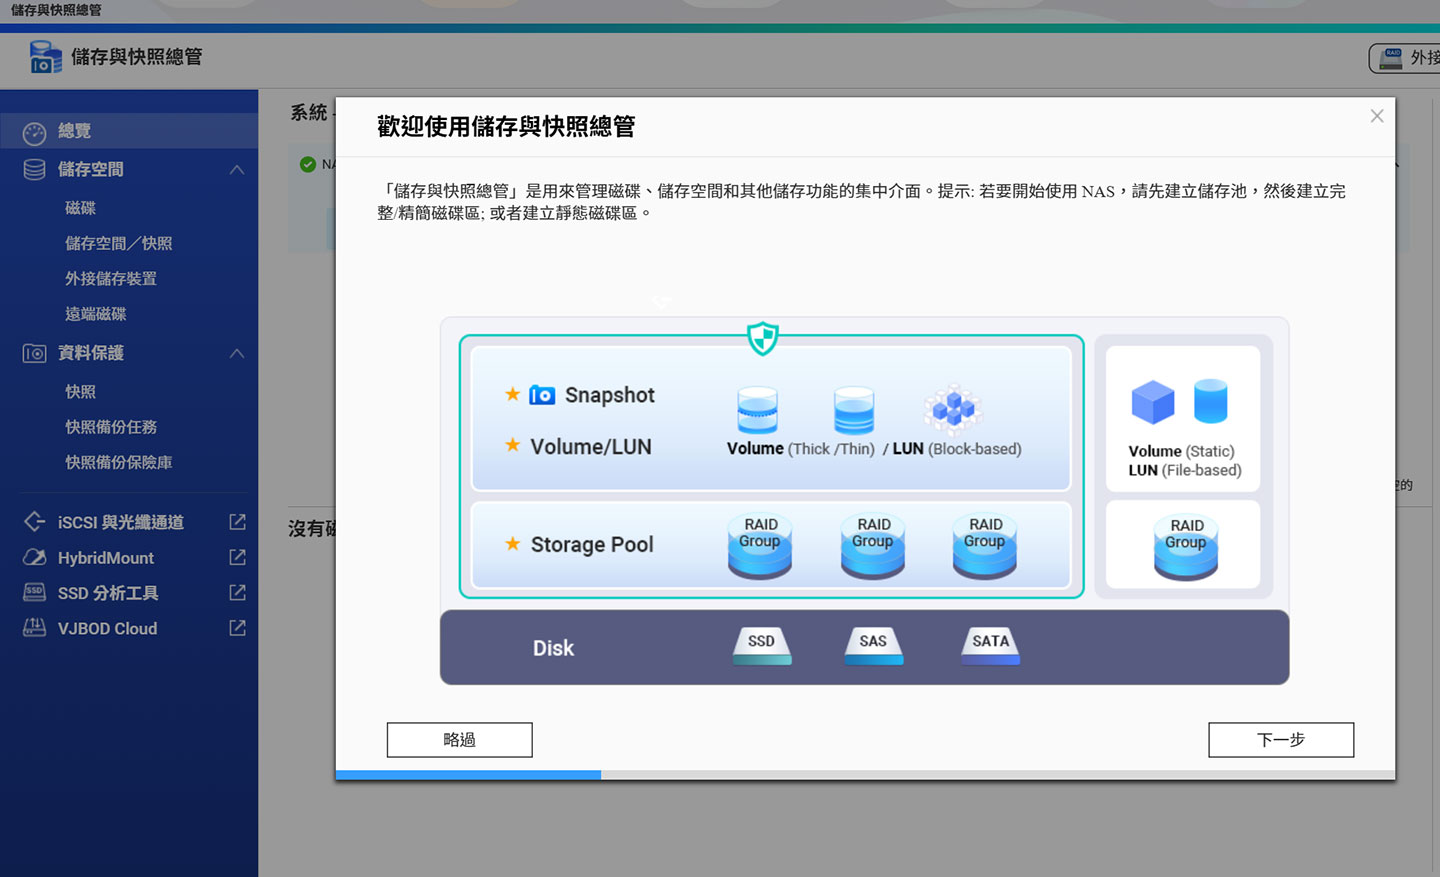
Task: Click the LUN (File-based) label
Action: click(1185, 470)
